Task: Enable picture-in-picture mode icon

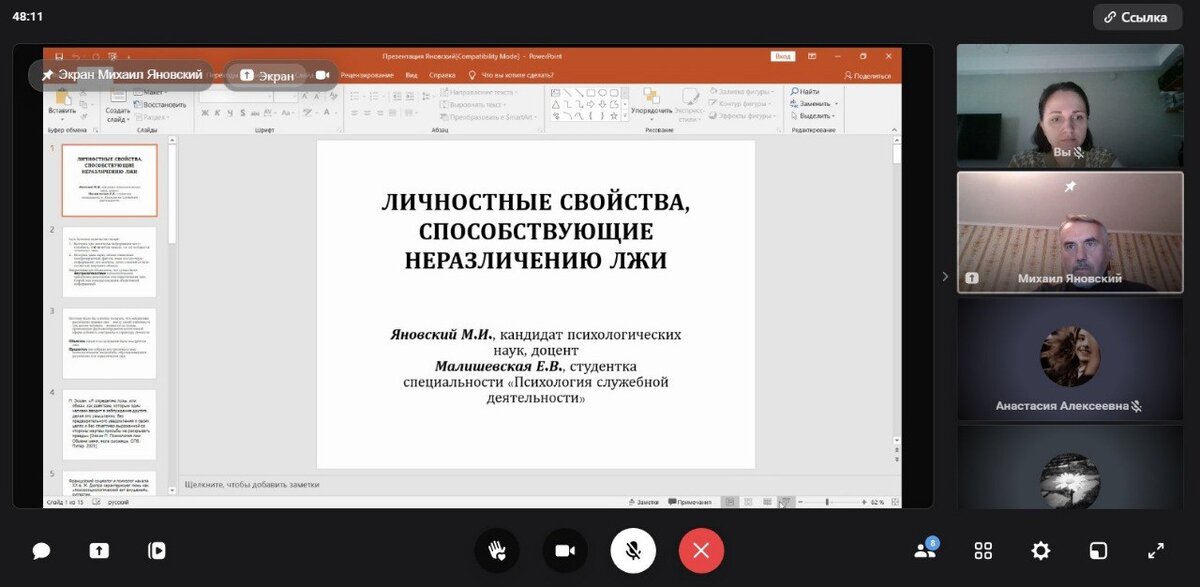Action: pyautogui.click(x=1098, y=550)
